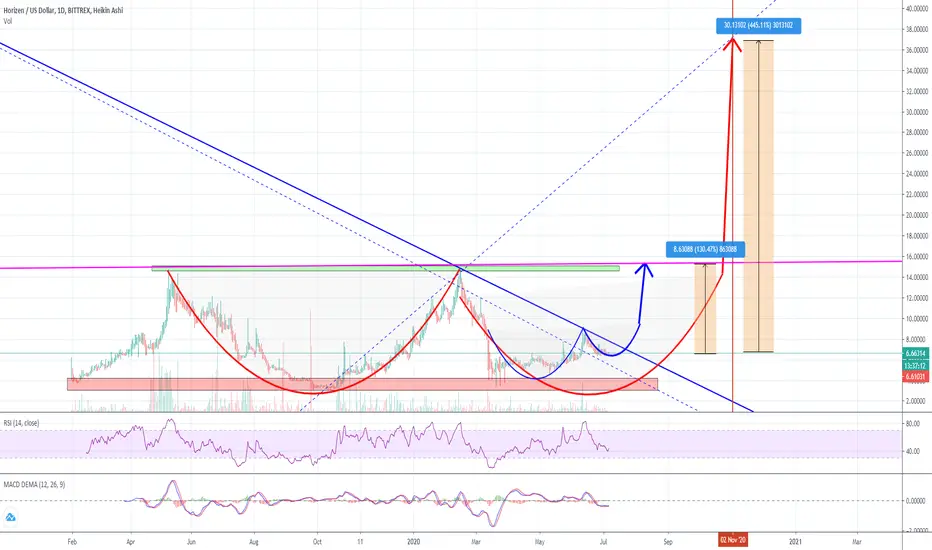The image size is (932, 550).
Task: Click the Jun label on the time axis
Action: tap(191, 542)
